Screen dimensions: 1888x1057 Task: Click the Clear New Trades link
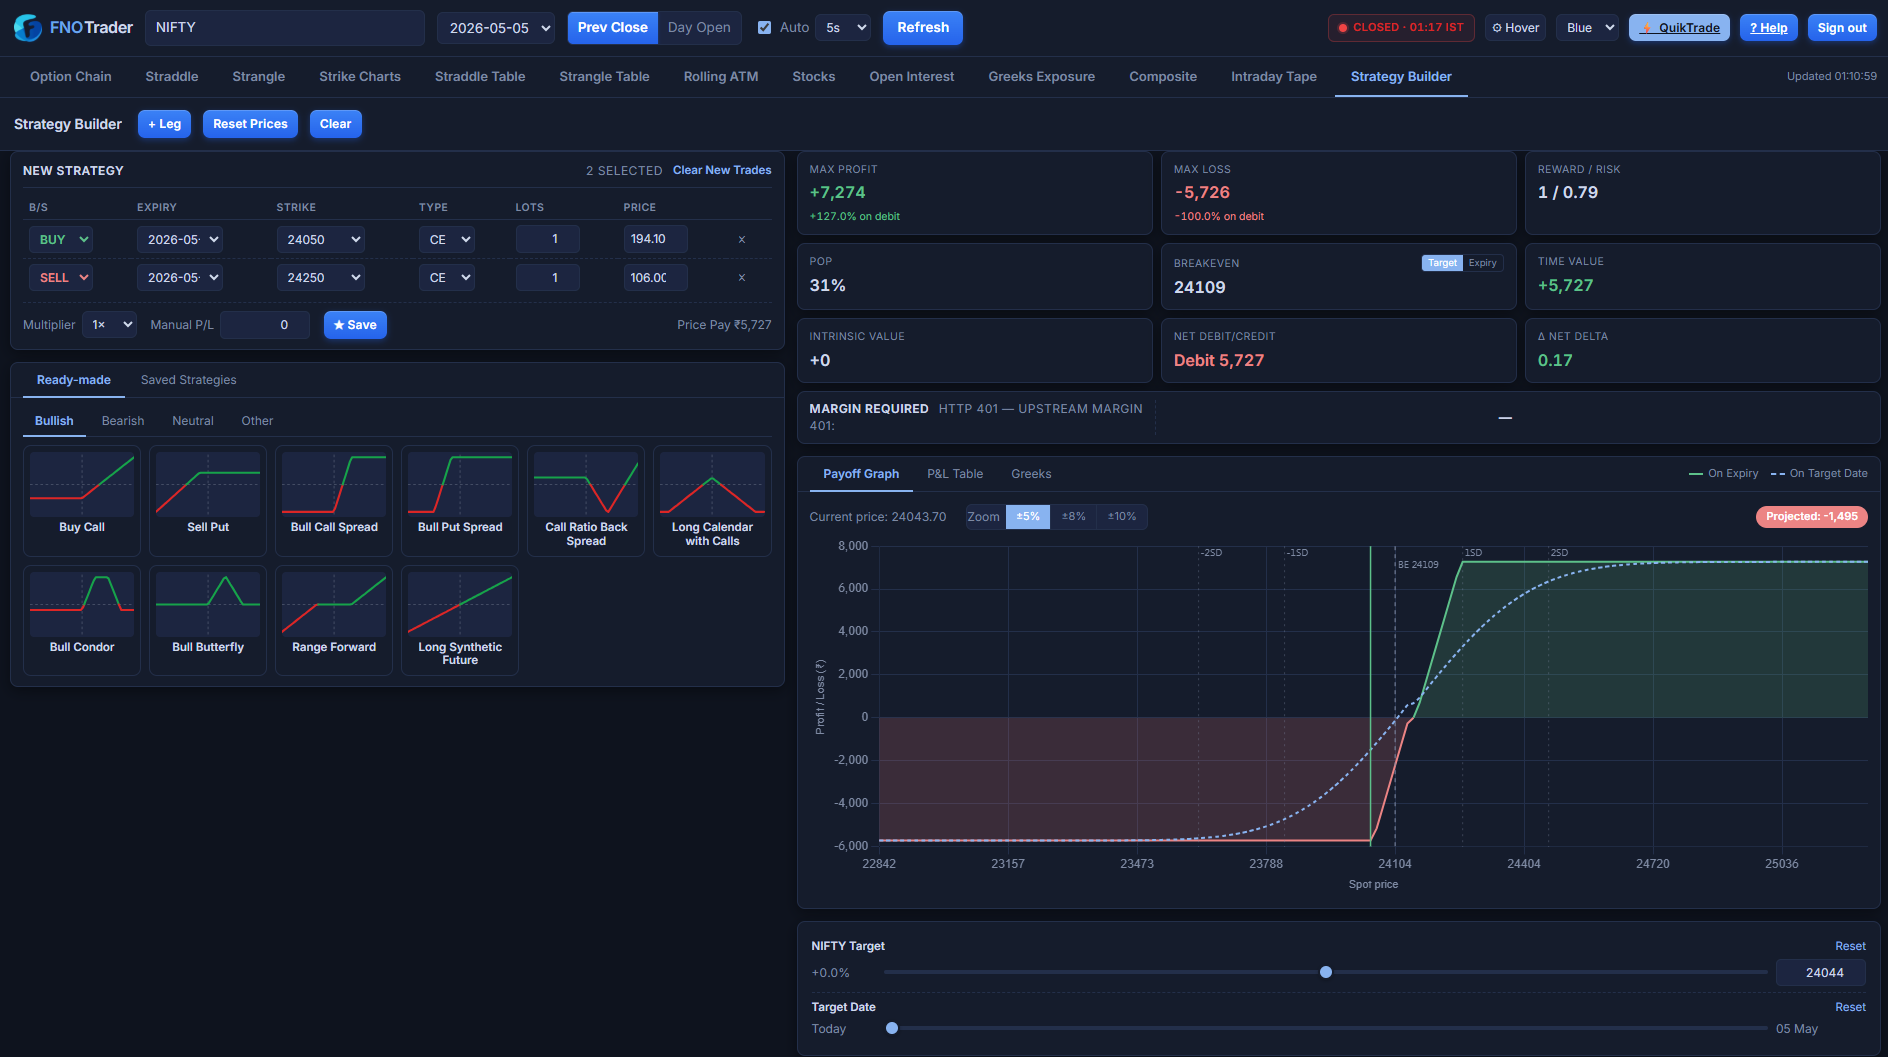722,170
